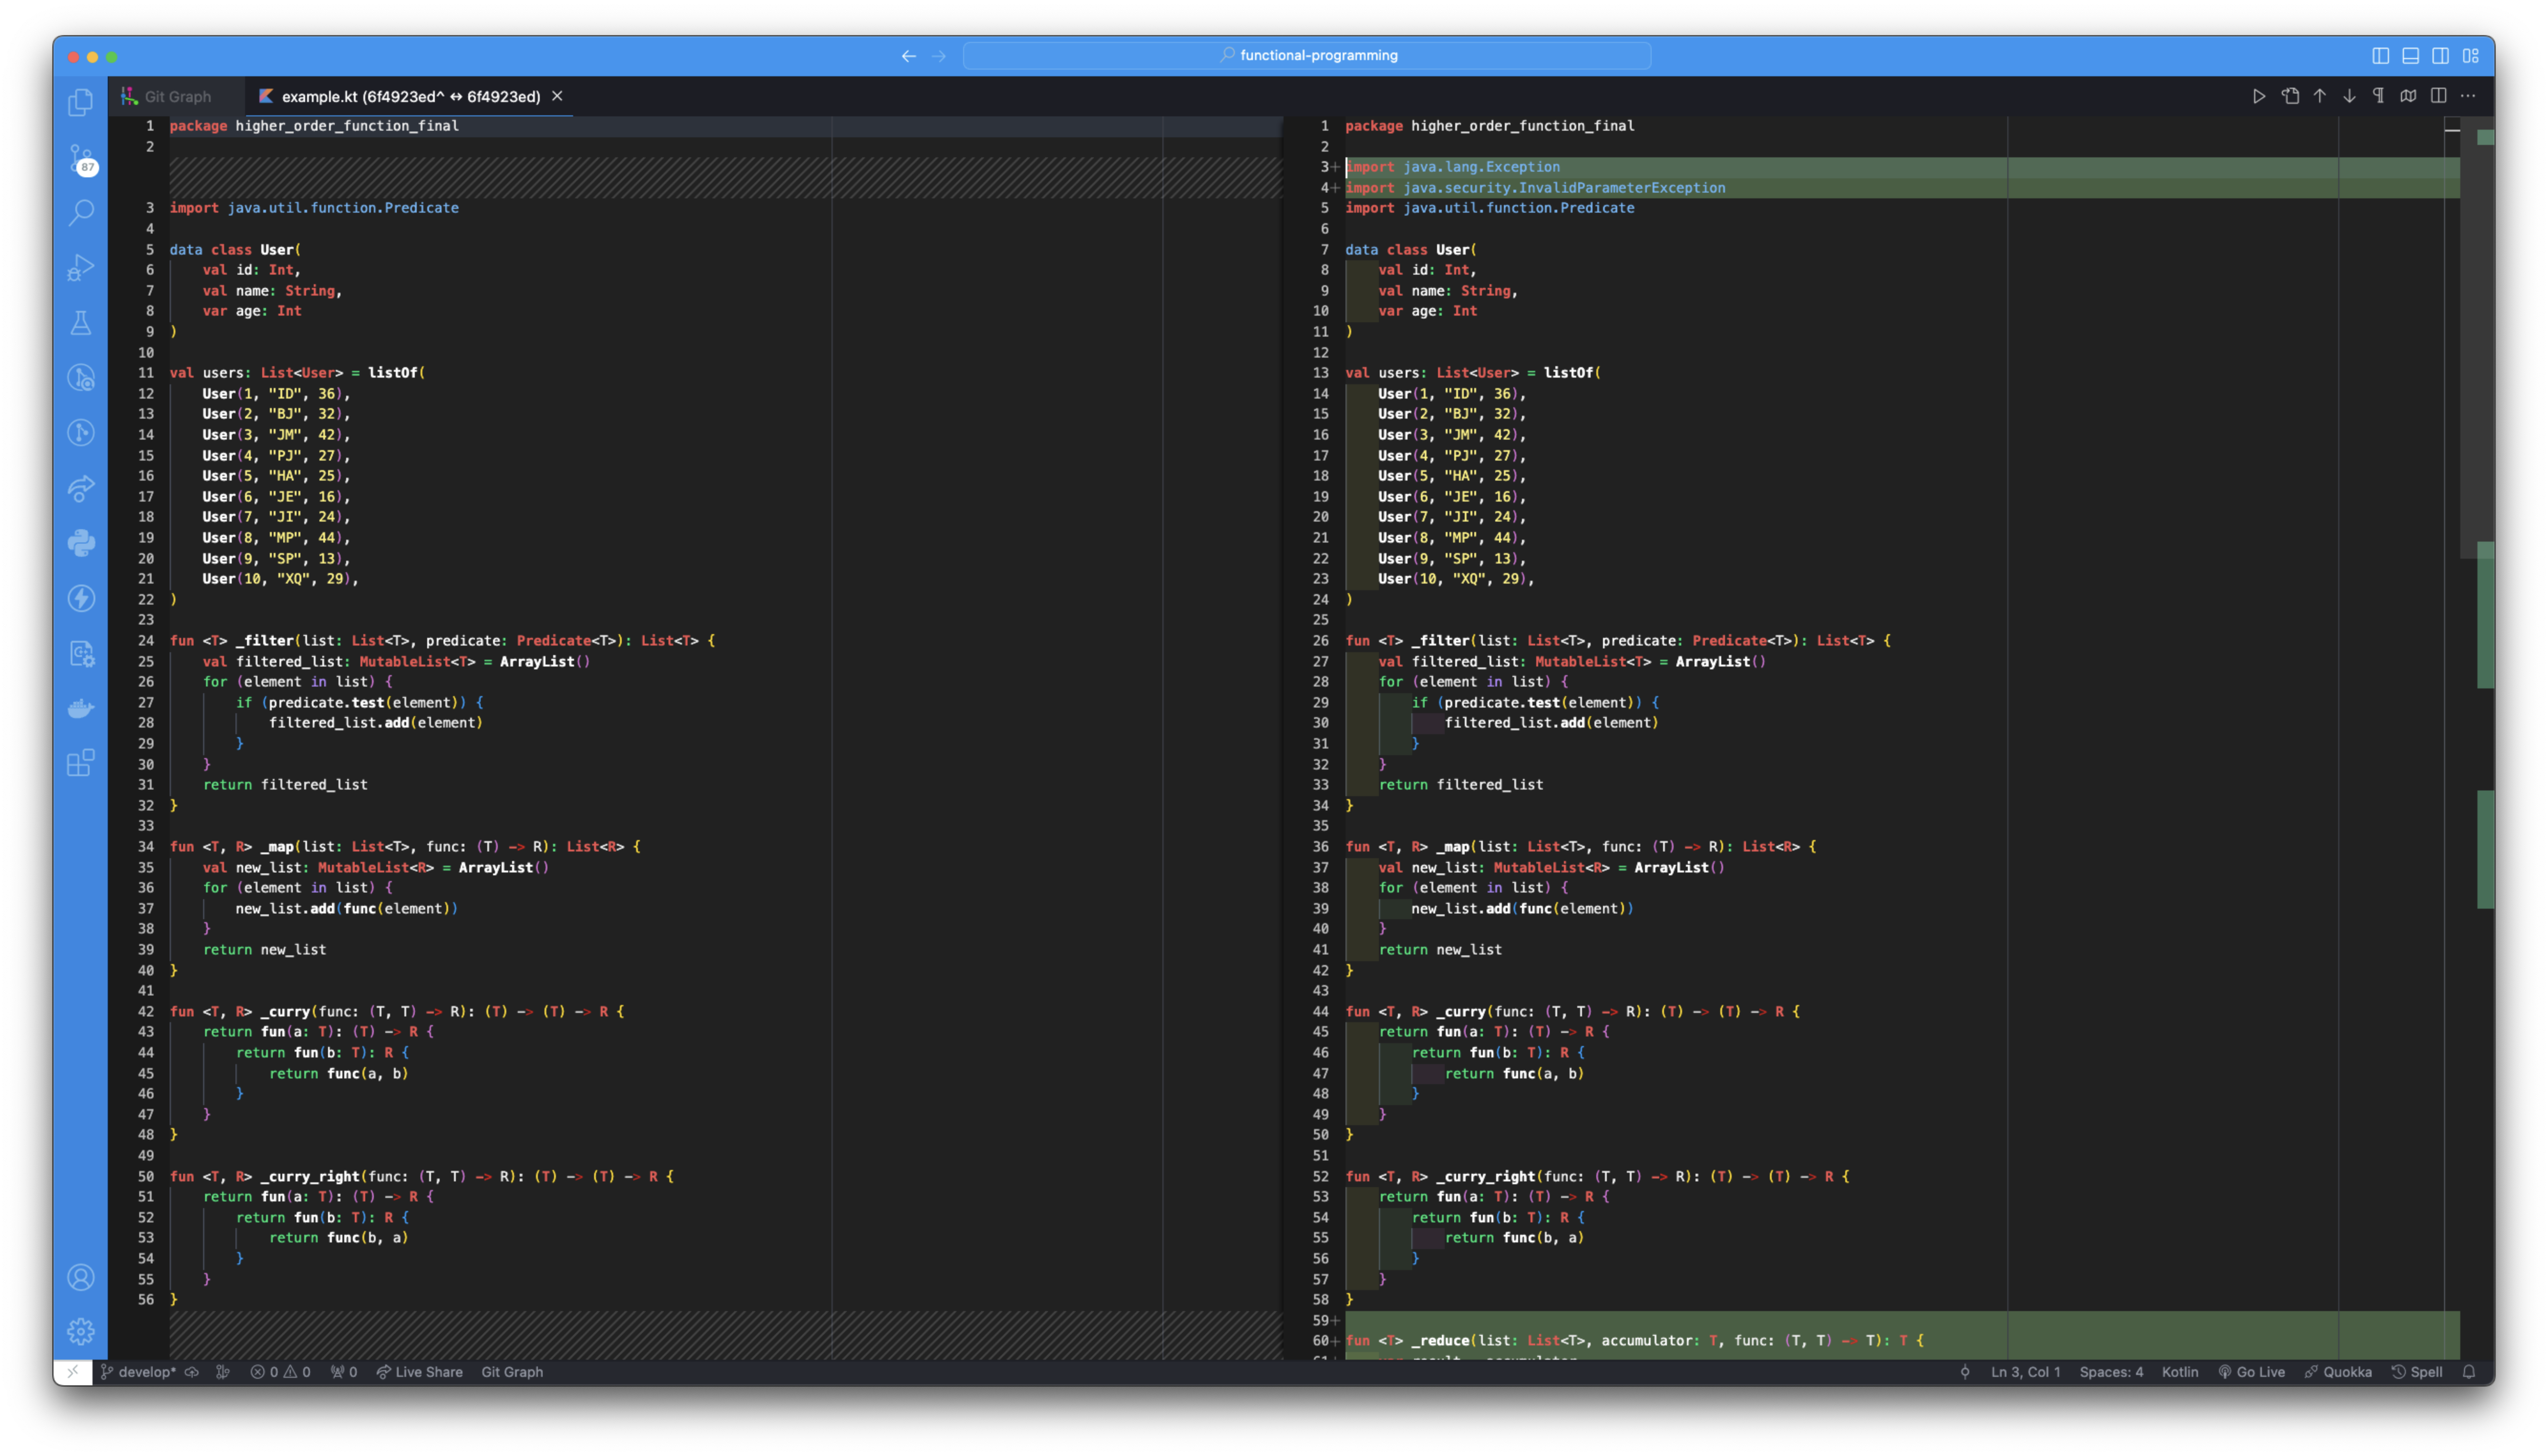Close the example.kt diff tab

(x=557, y=96)
